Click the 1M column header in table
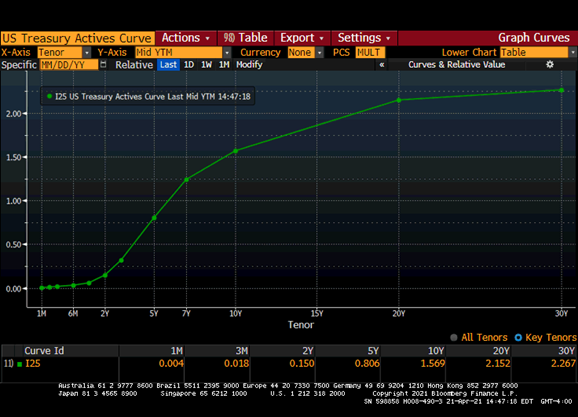The width and height of the screenshot is (578, 417). coord(177,351)
